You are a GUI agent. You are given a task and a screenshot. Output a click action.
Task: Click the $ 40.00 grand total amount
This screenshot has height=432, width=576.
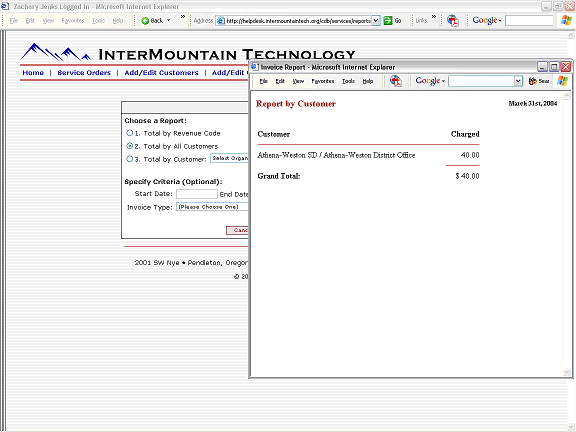pos(467,176)
